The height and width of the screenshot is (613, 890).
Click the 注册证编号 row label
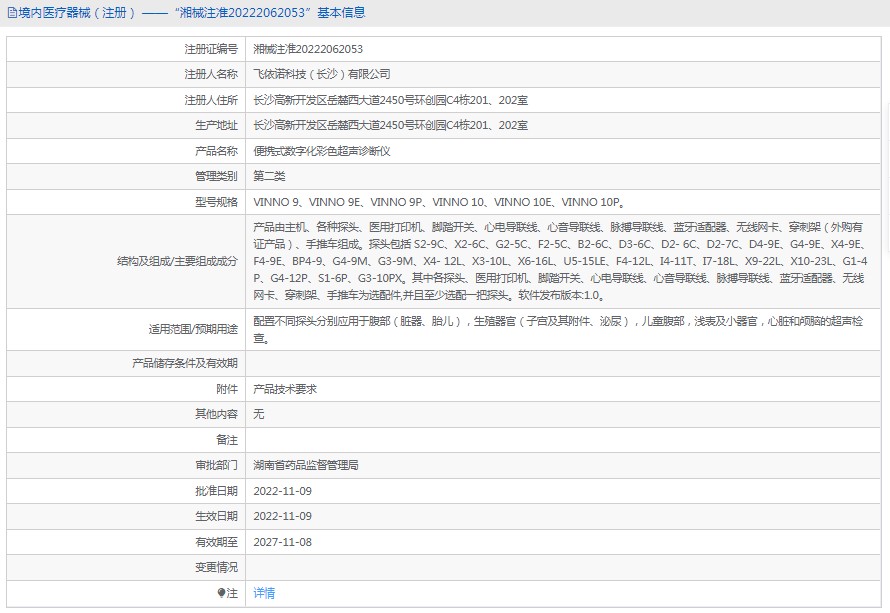coord(211,49)
